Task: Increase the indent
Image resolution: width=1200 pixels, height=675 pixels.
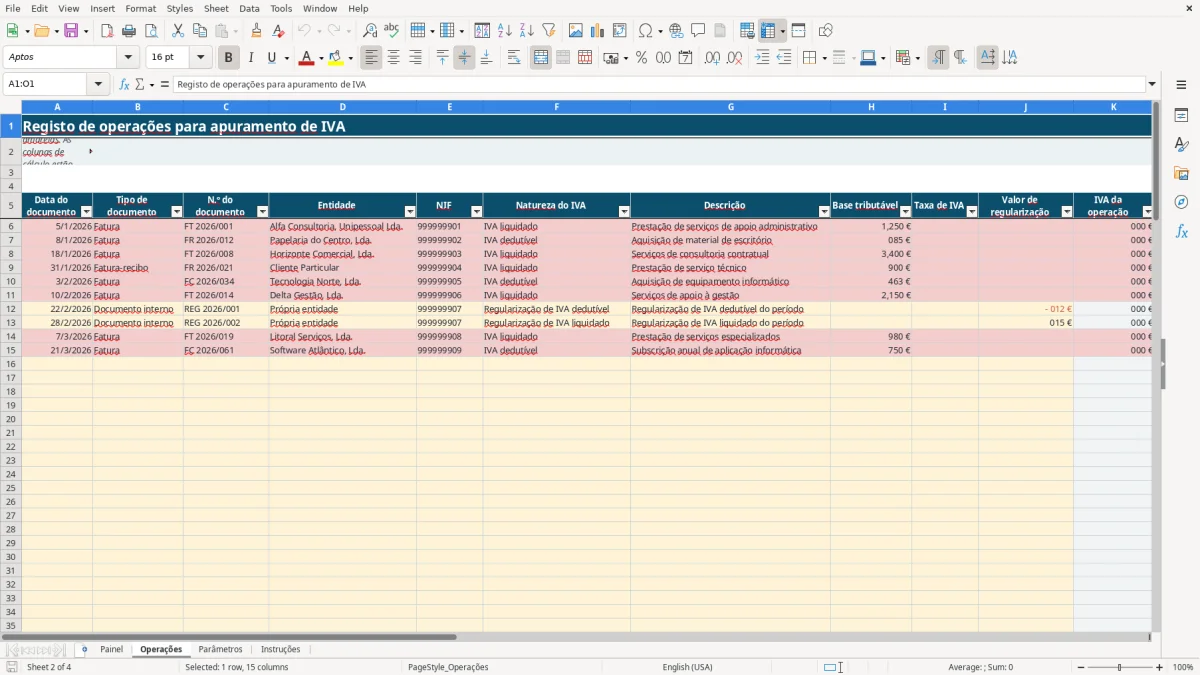Action: (763, 58)
